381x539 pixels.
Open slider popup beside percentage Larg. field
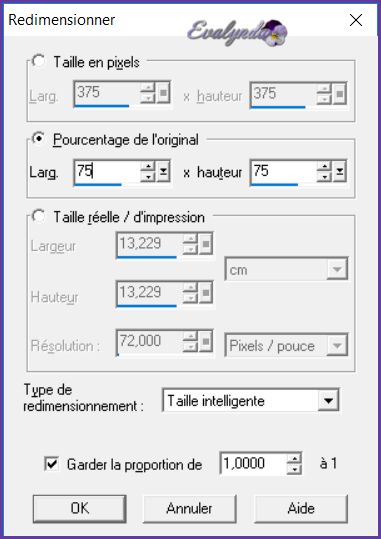tap(163, 171)
